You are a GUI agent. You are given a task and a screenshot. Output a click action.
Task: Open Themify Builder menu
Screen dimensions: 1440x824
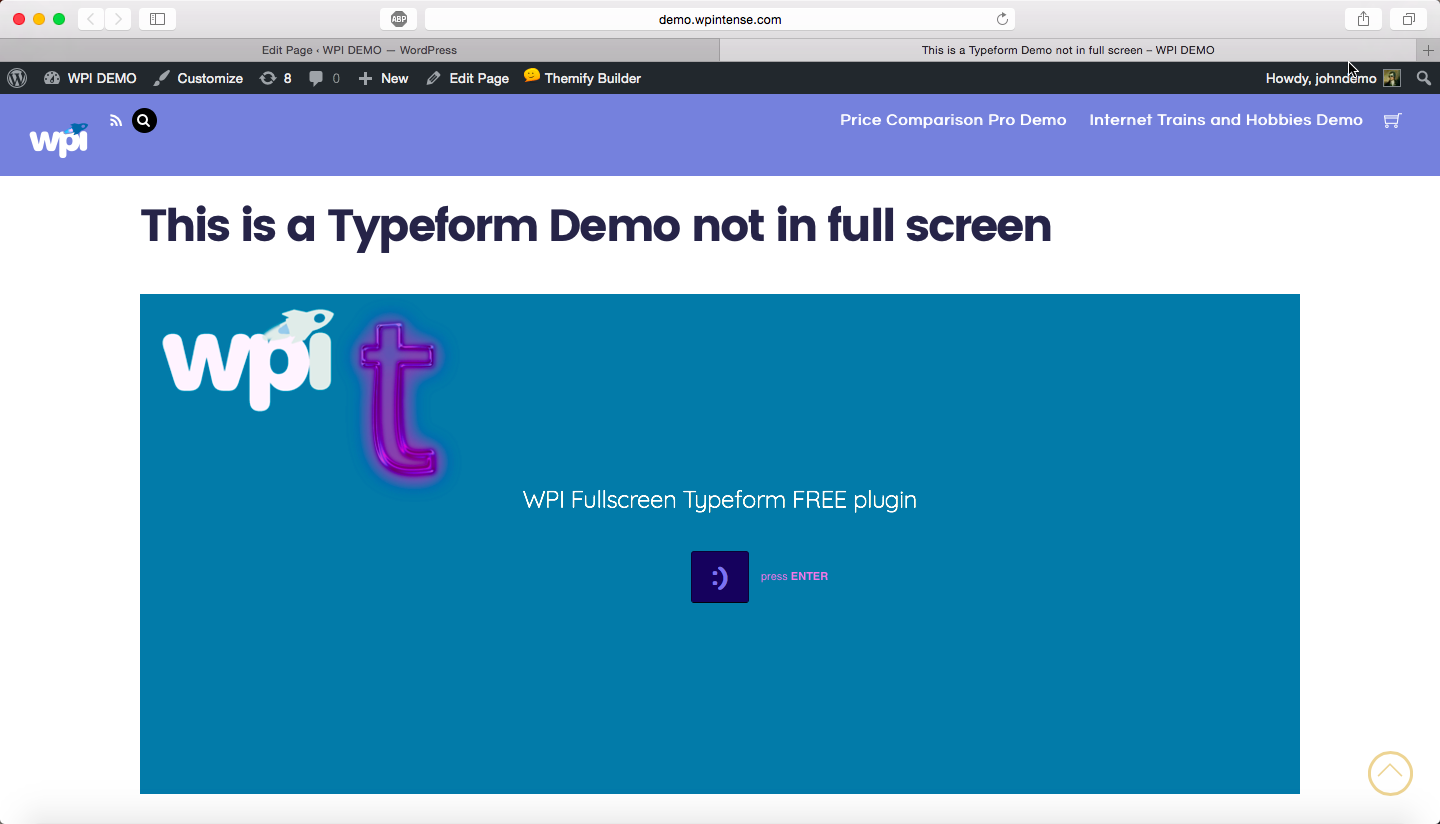582,78
